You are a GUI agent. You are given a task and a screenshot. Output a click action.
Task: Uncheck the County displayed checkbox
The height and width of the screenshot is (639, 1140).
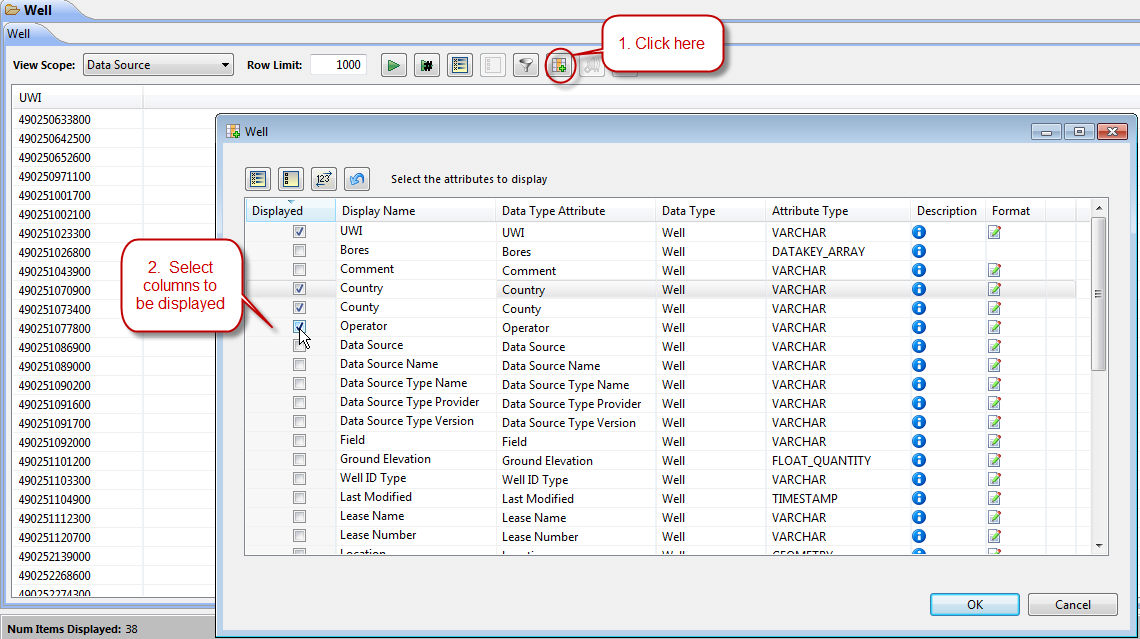pos(299,308)
